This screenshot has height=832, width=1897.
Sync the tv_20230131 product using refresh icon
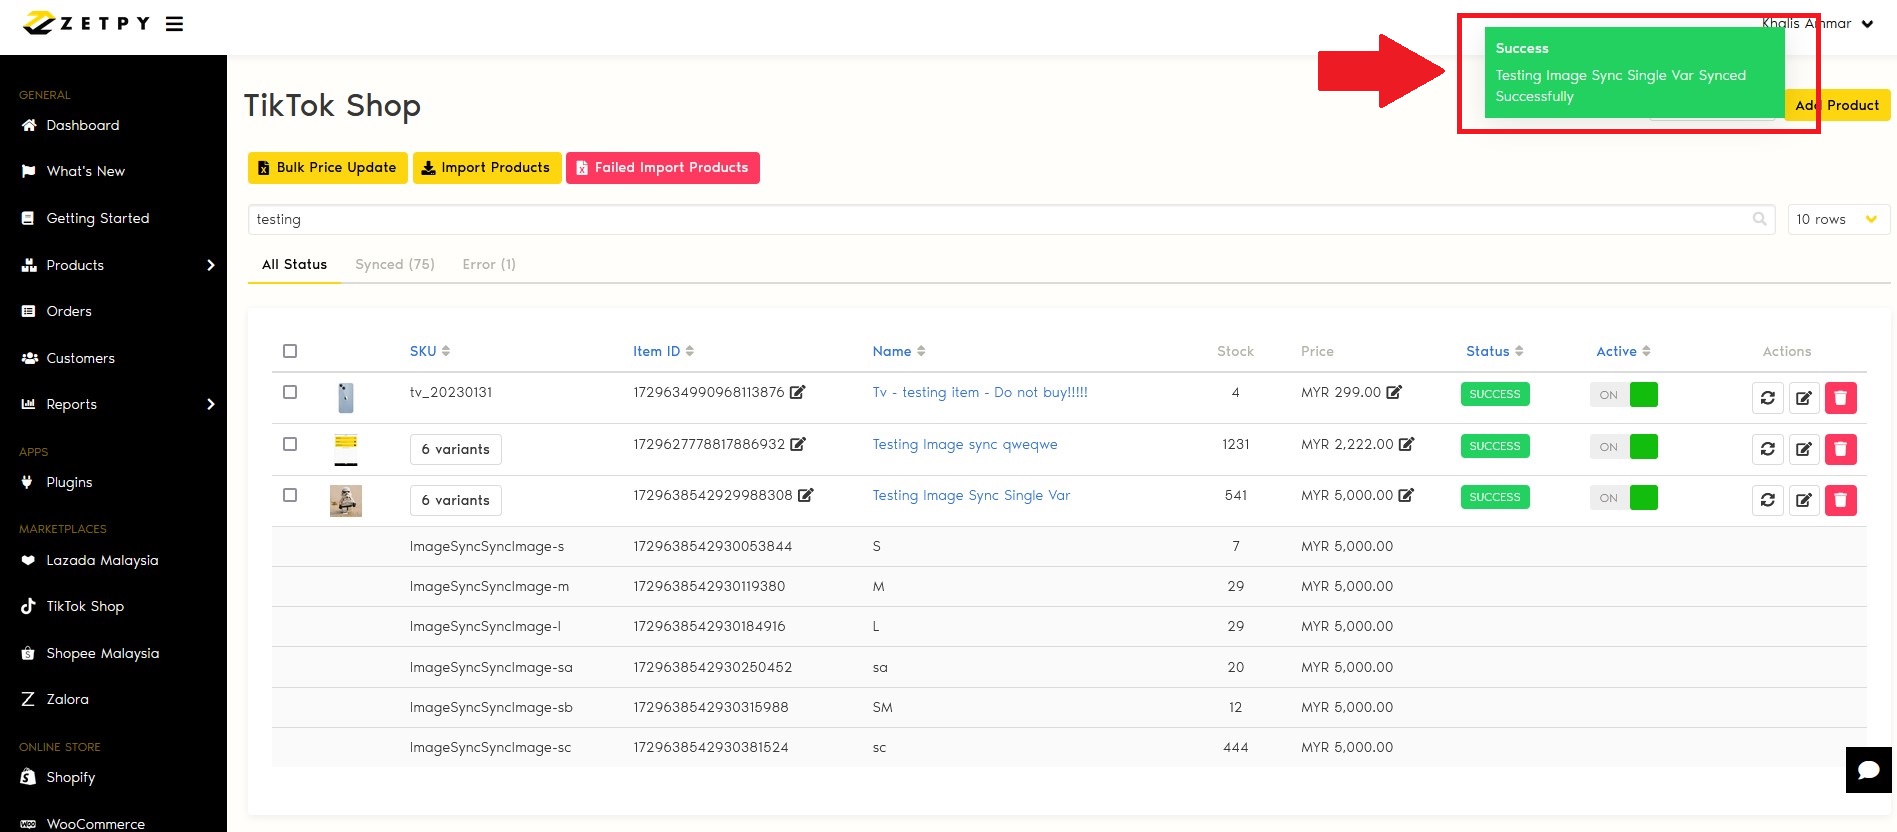pos(1767,398)
